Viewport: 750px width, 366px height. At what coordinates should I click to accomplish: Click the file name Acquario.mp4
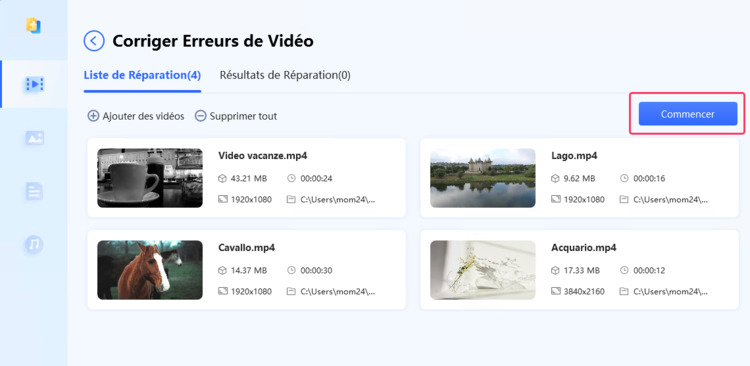(x=584, y=248)
